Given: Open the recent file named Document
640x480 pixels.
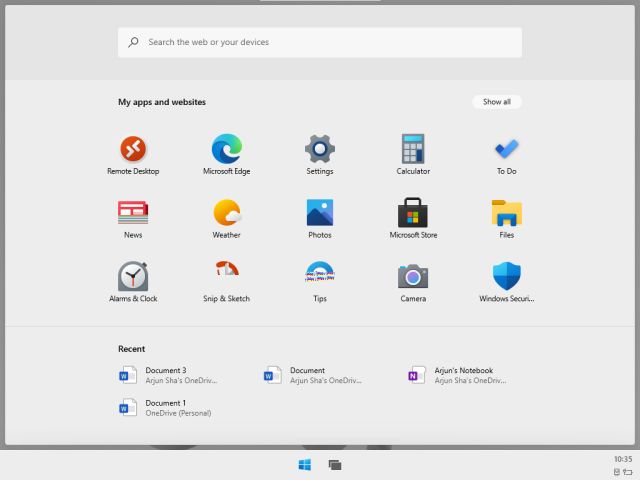Looking at the screenshot, I should click(x=313, y=375).
